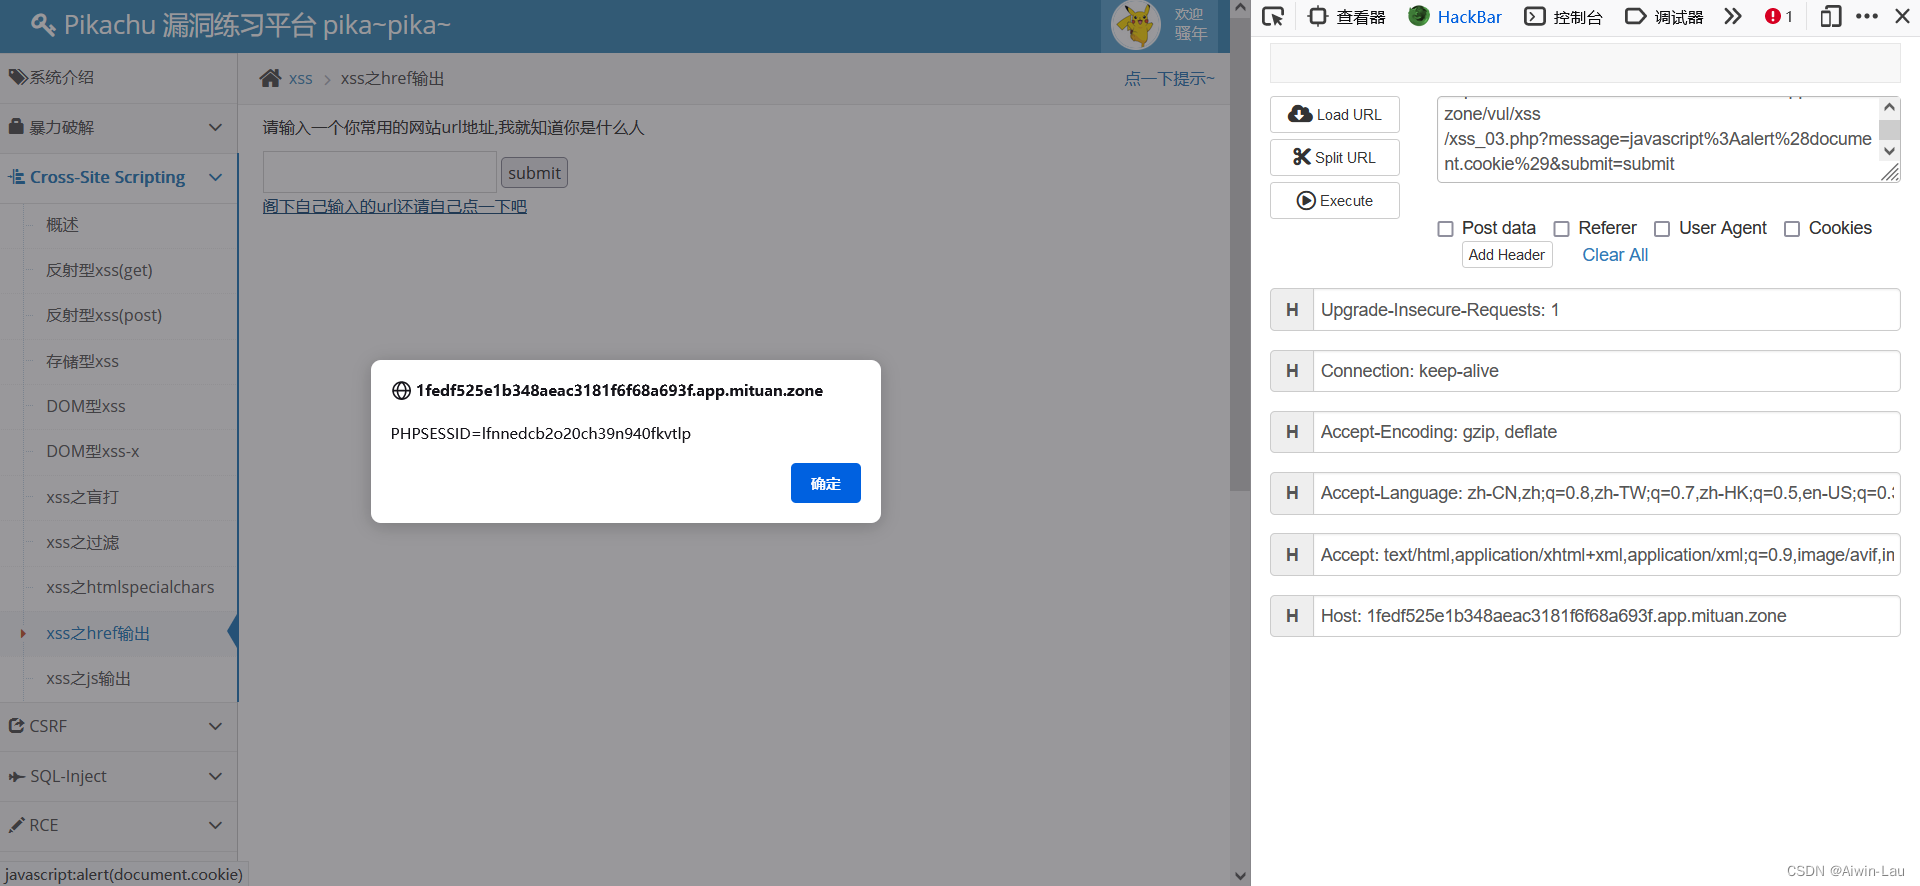Click the Pikachu platform key logo icon
The width and height of the screenshot is (1920, 886).
click(x=43, y=24)
